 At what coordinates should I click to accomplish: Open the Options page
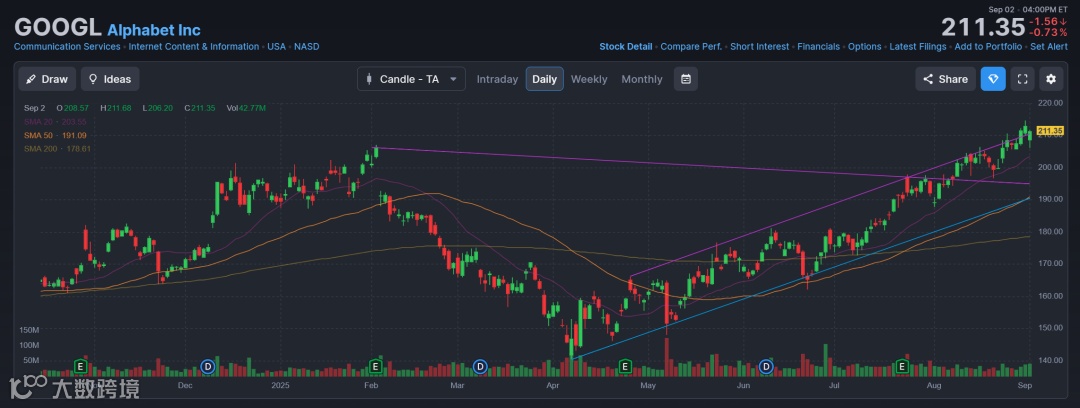coord(864,47)
